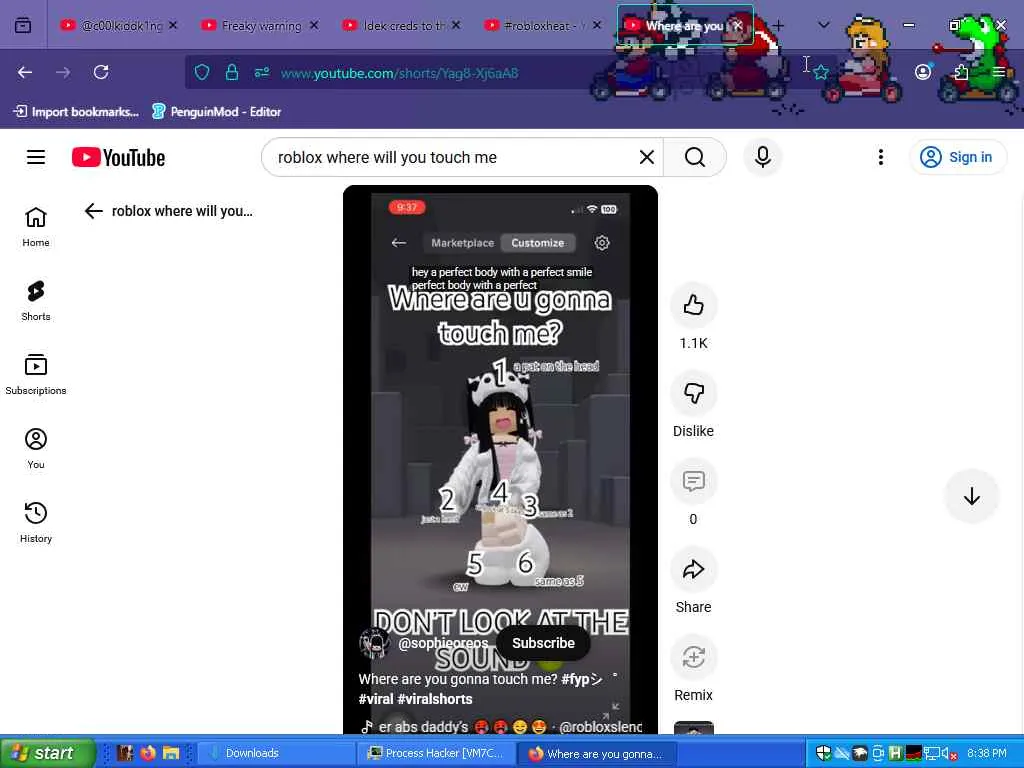Viewport: 1024px width, 768px height.
Task: Launch Firefox from quick launch
Action: pyautogui.click(x=148, y=753)
